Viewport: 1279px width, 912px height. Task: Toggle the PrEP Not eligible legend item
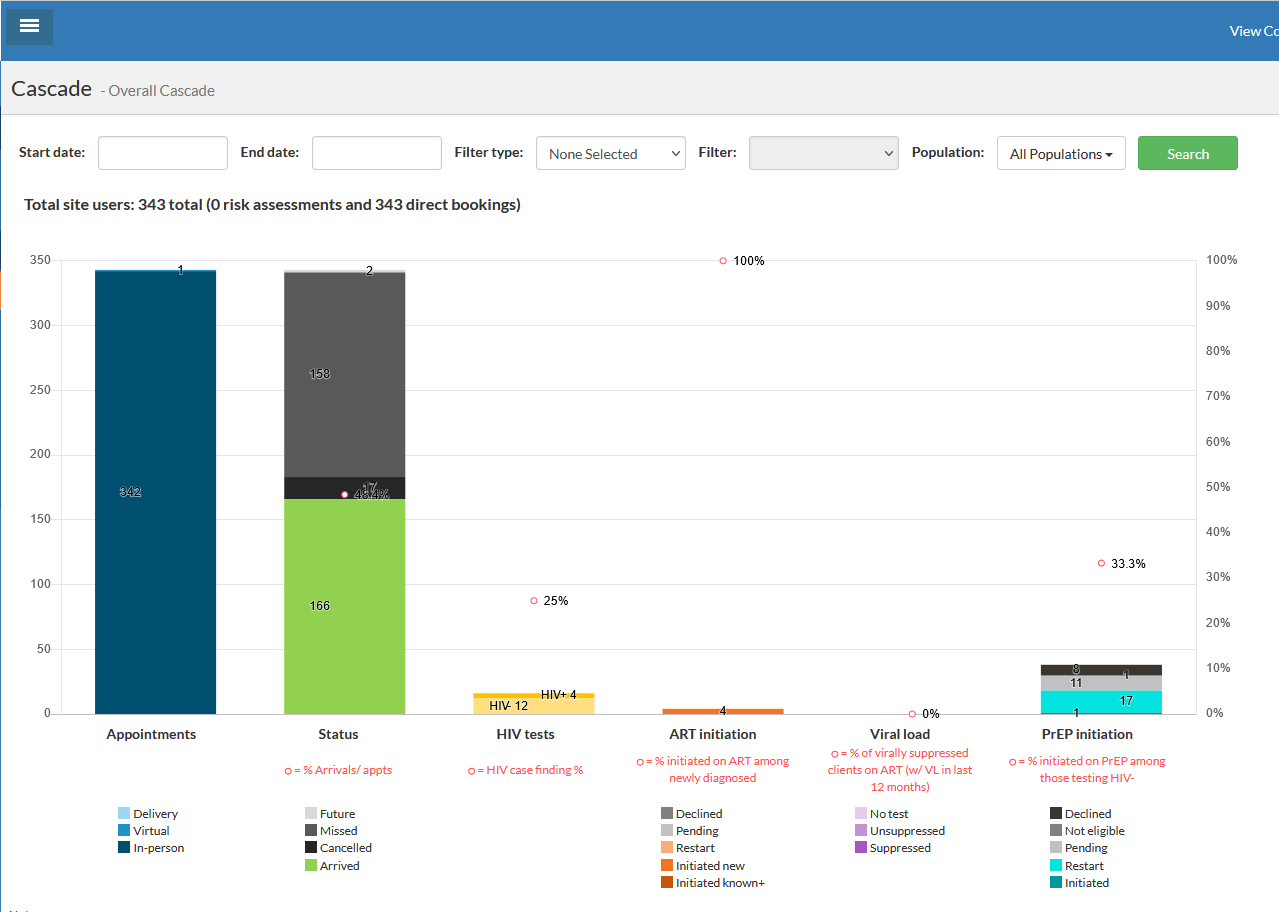click(x=1093, y=831)
